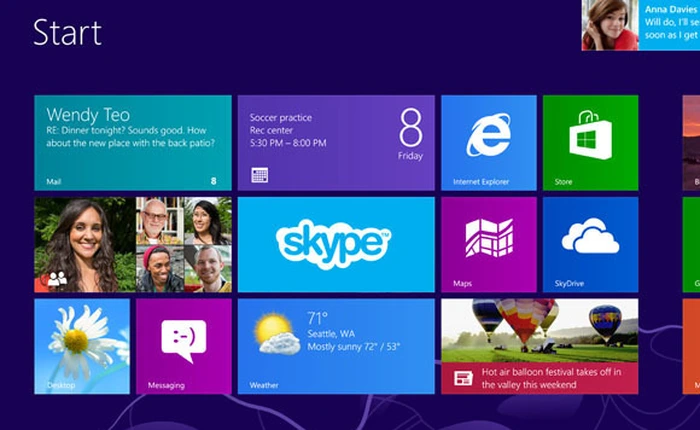This screenshot has height=430, width=700.
Task: Click 'RE: Dinner tonight?' message preview
Action: click(130, 137)
